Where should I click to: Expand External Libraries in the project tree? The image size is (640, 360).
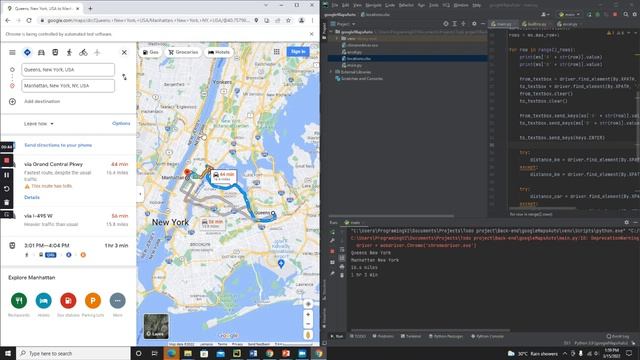click(x=331, y=72)
